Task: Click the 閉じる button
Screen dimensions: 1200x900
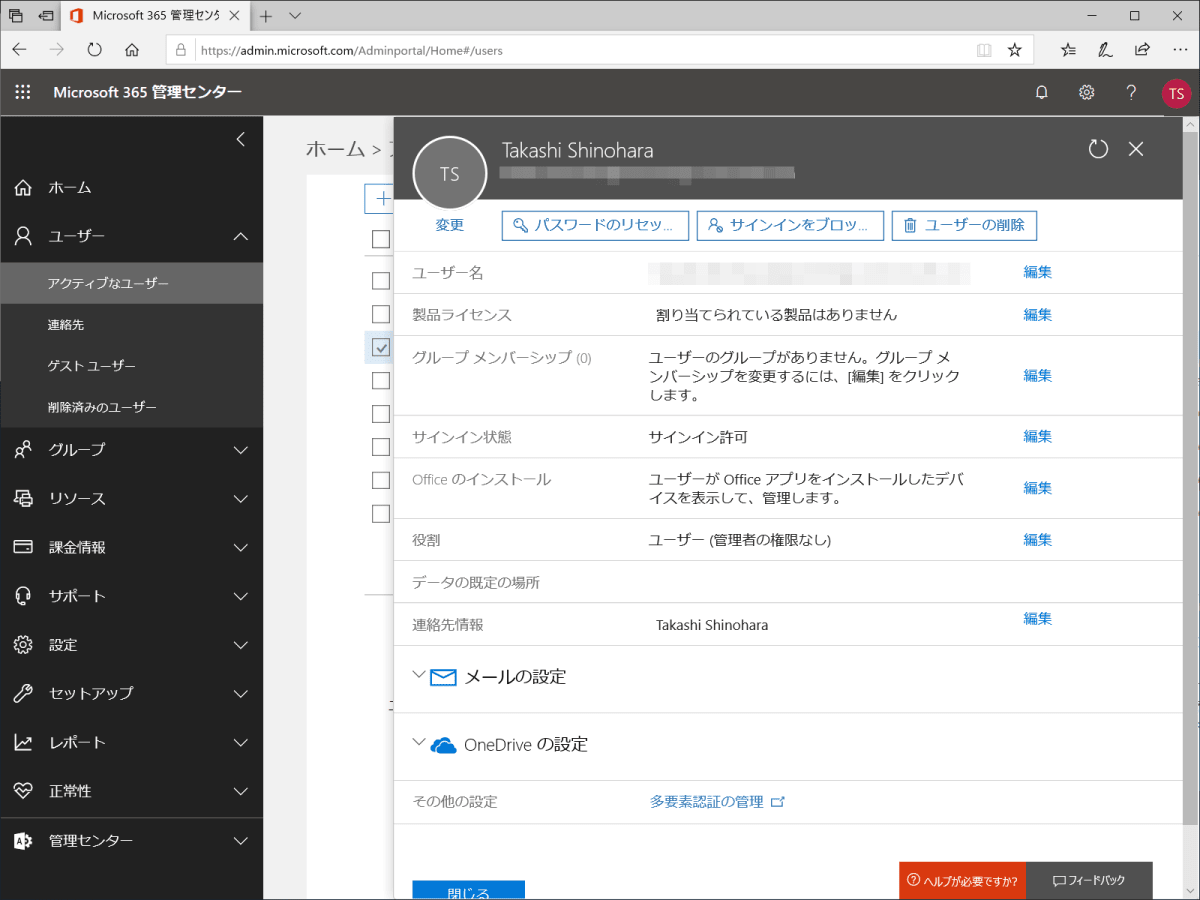Action: point(468,890)
